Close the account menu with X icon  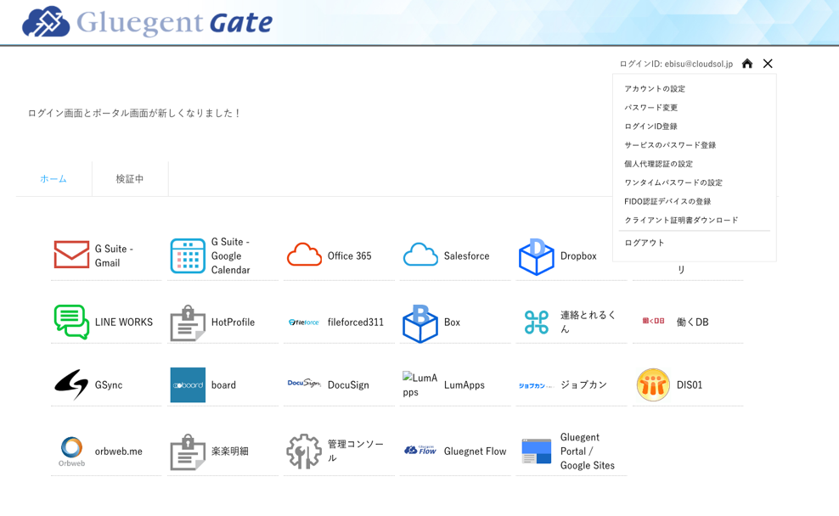point(768,63)
